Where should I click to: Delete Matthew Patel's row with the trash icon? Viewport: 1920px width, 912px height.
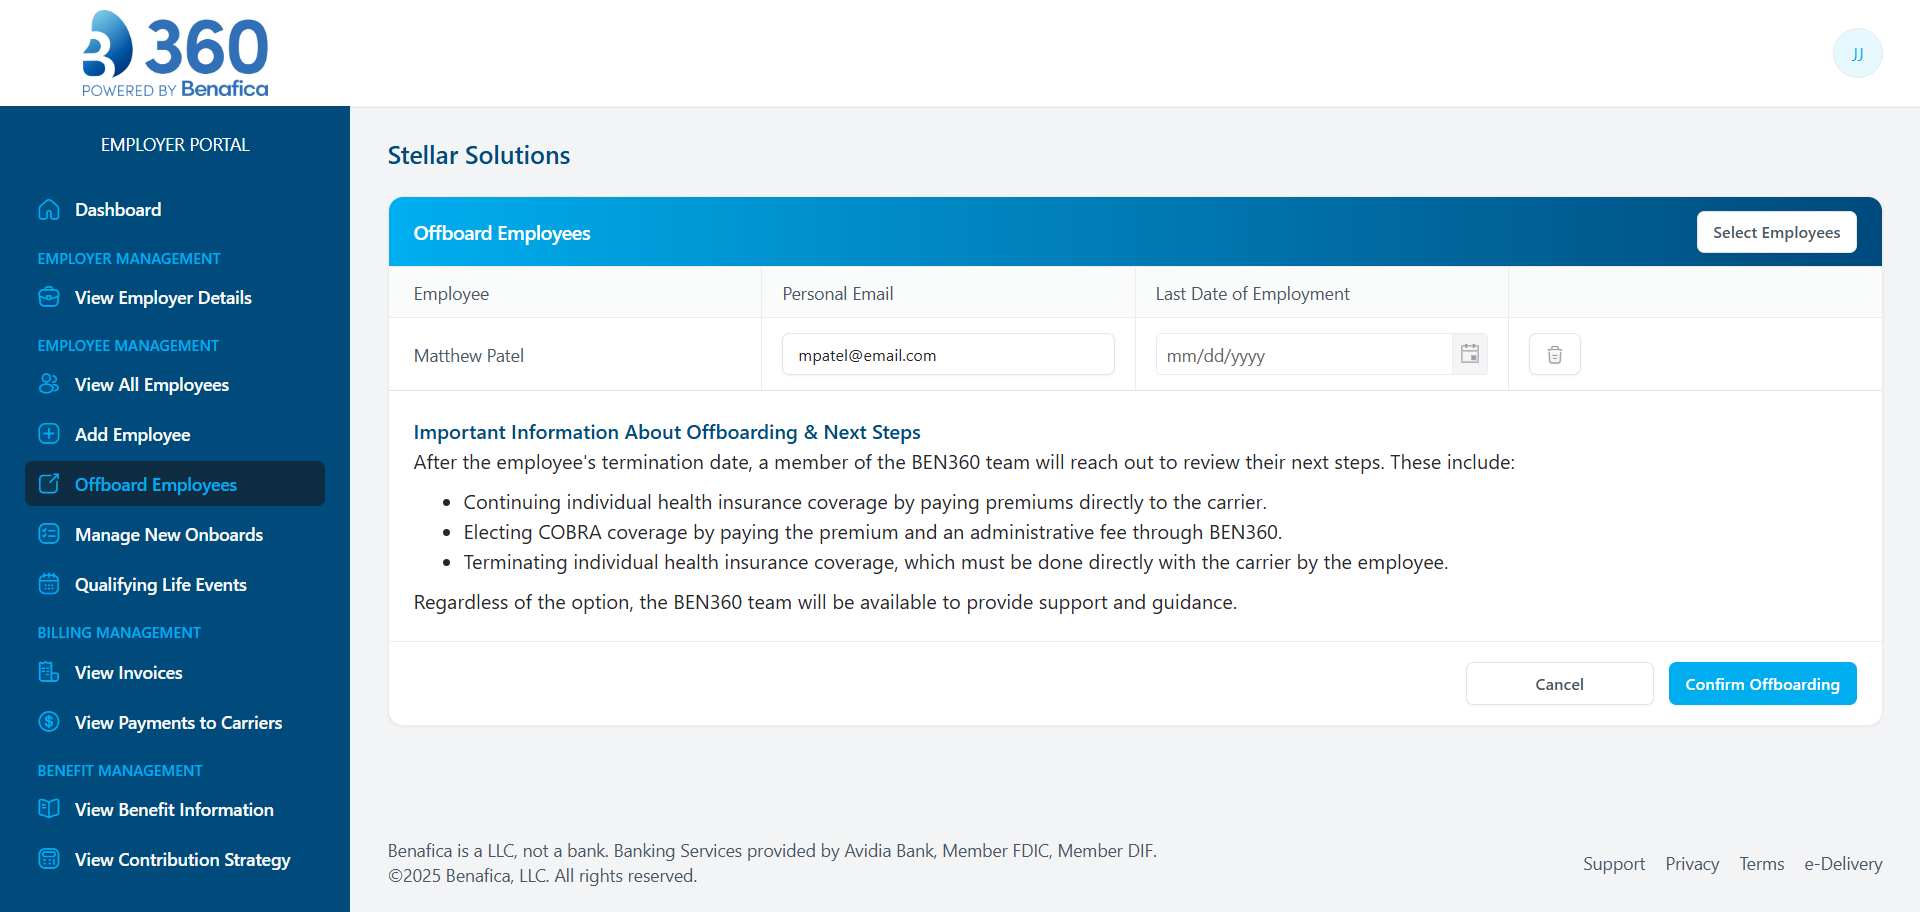click(1554, 354)
